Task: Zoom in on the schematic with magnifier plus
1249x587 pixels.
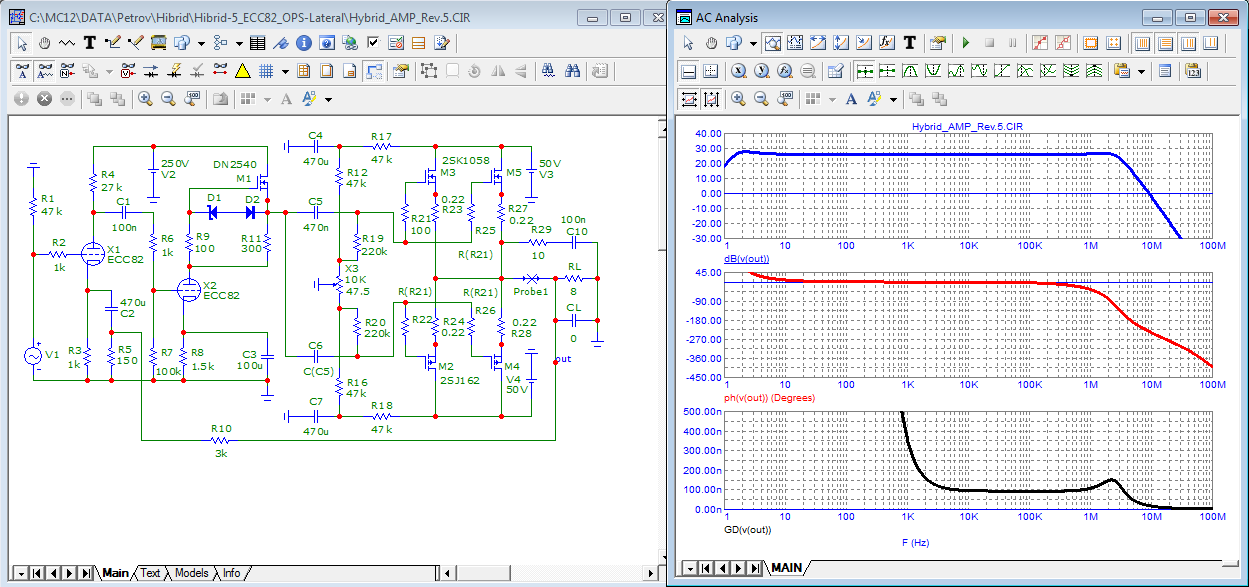Action: click(x=145, y=99)
